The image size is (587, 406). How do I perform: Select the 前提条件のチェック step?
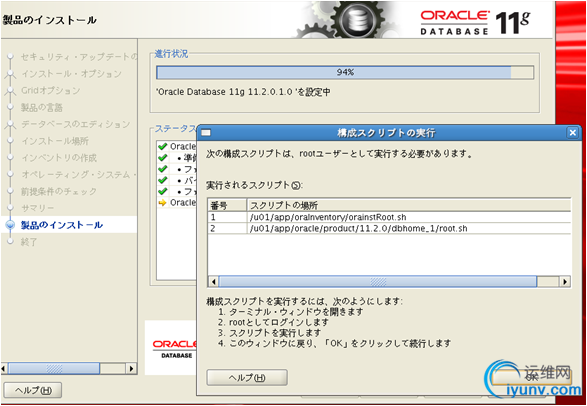click(x=59, y=192)
